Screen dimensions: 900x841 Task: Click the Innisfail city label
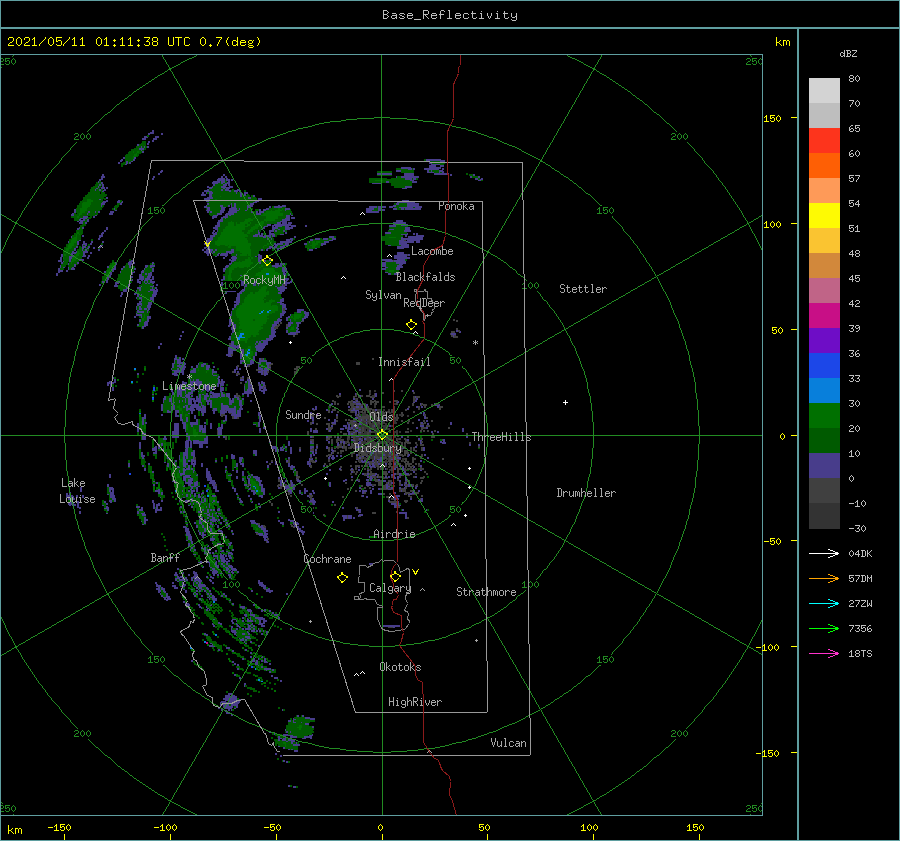point(405,362)
